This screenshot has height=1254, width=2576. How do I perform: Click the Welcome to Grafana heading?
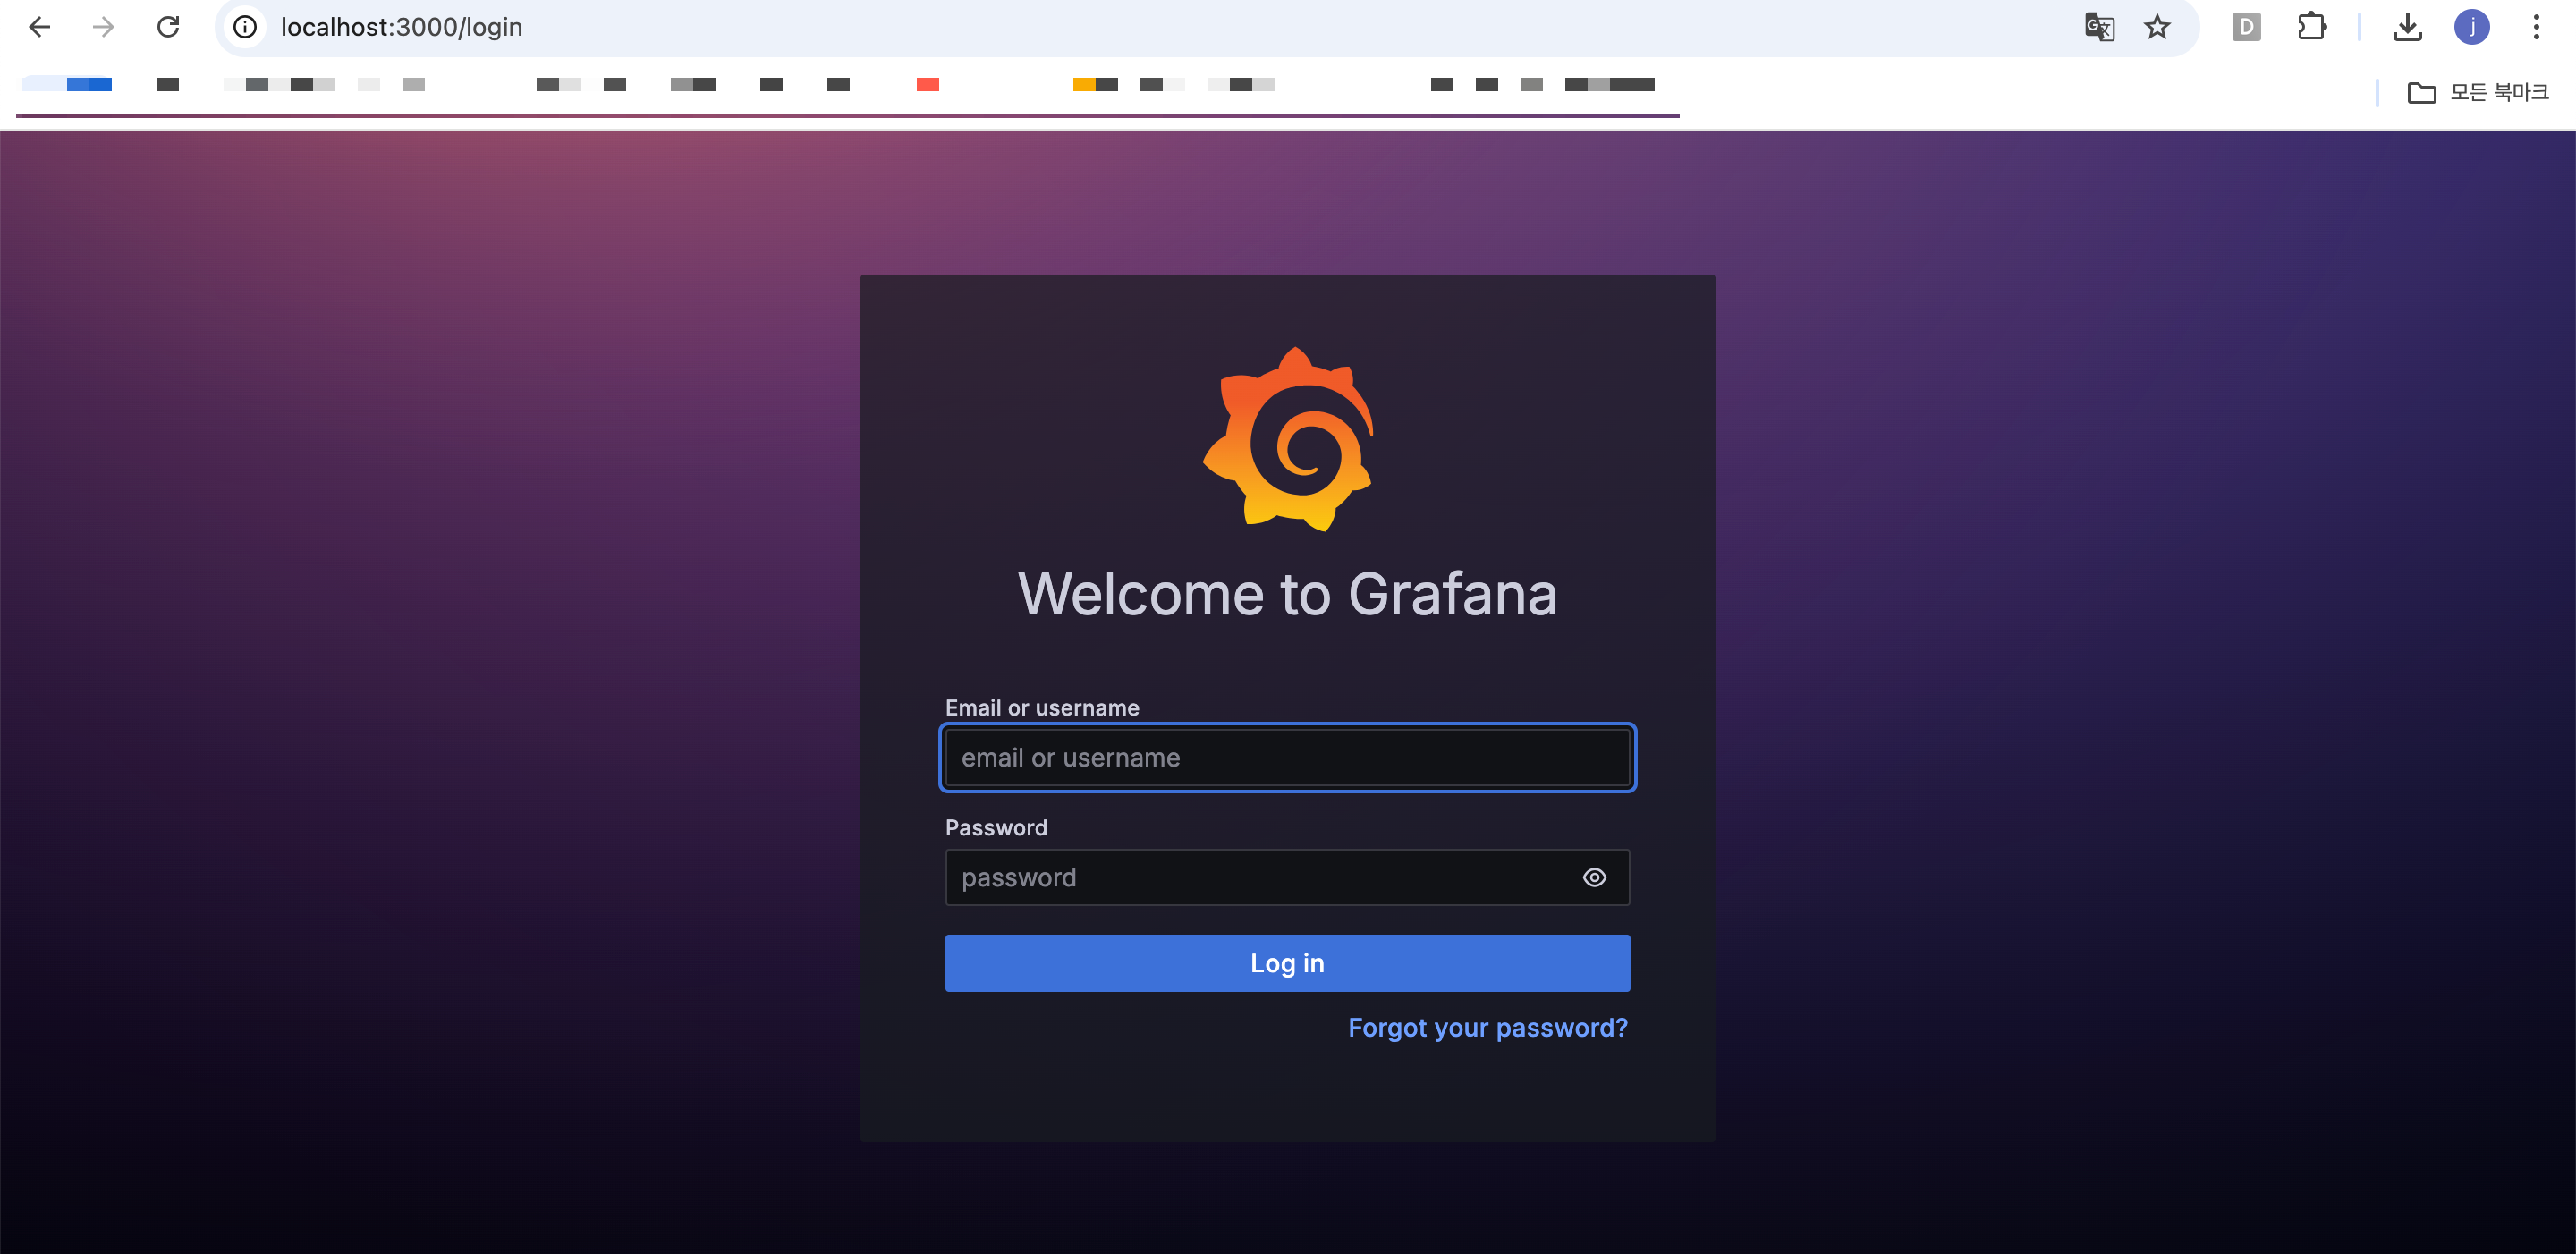click(1287, 594)
